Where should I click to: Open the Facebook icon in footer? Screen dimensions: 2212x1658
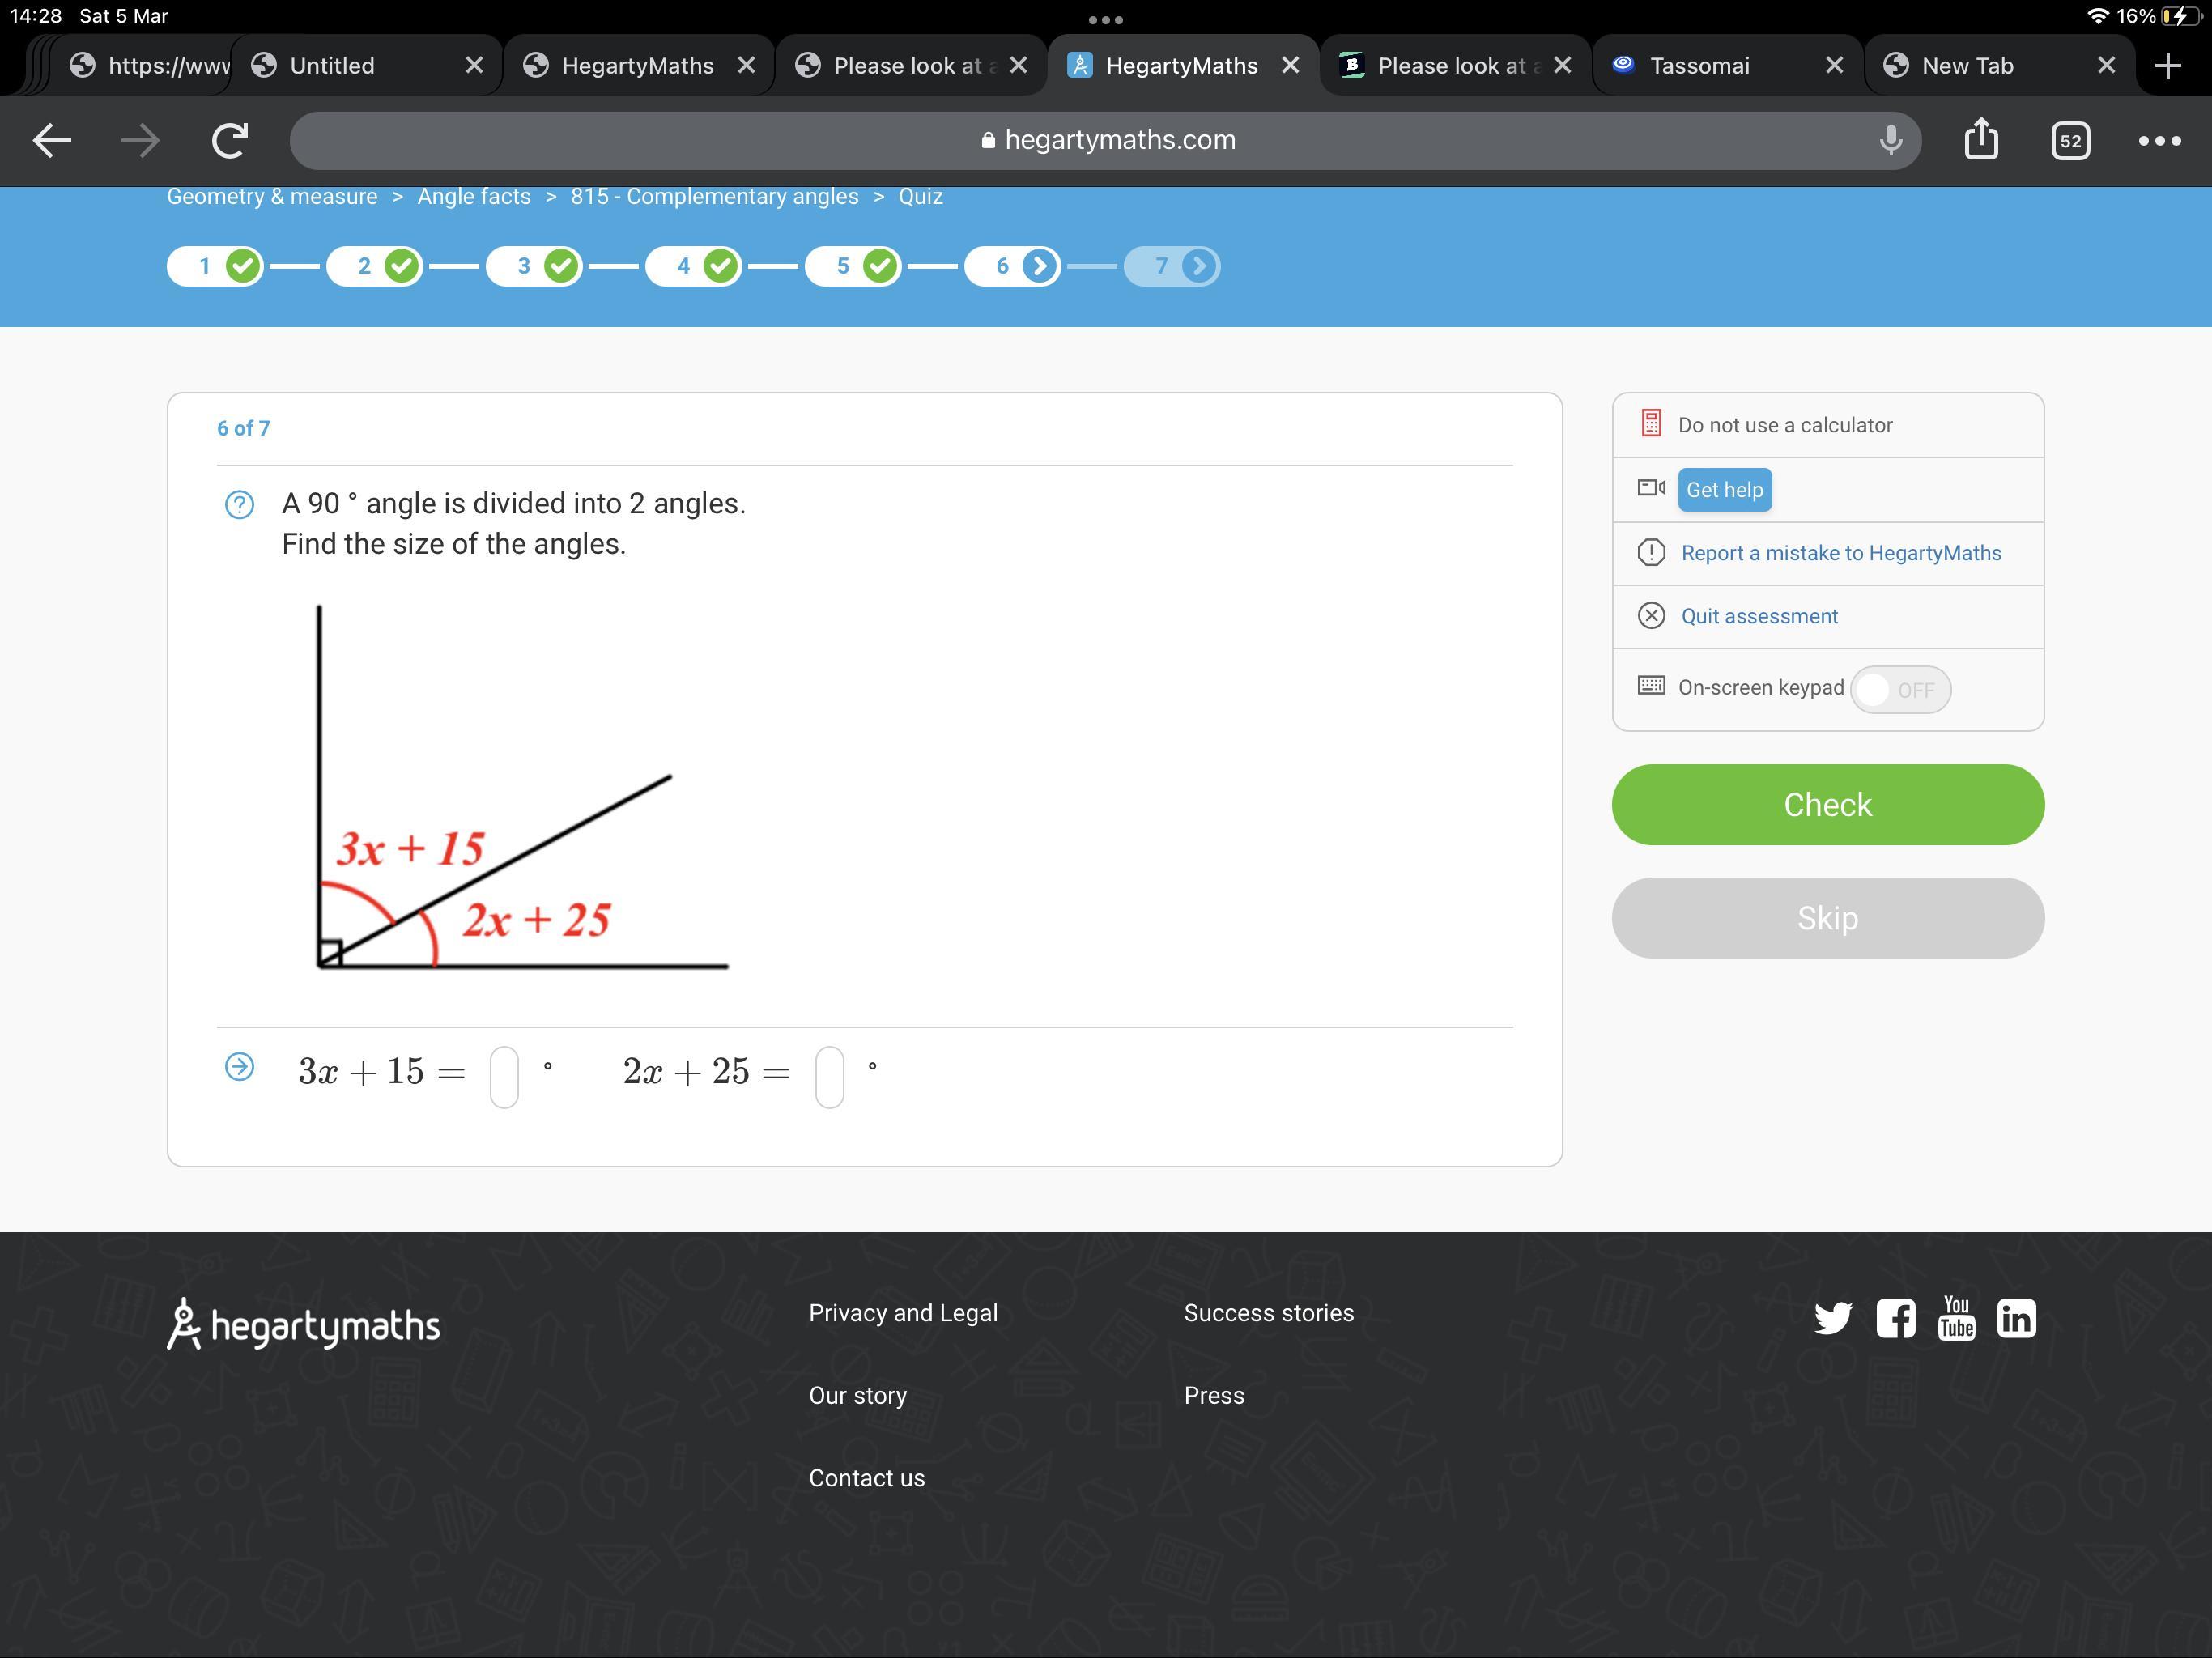pyautogui.click(x=1895, y=1318)
